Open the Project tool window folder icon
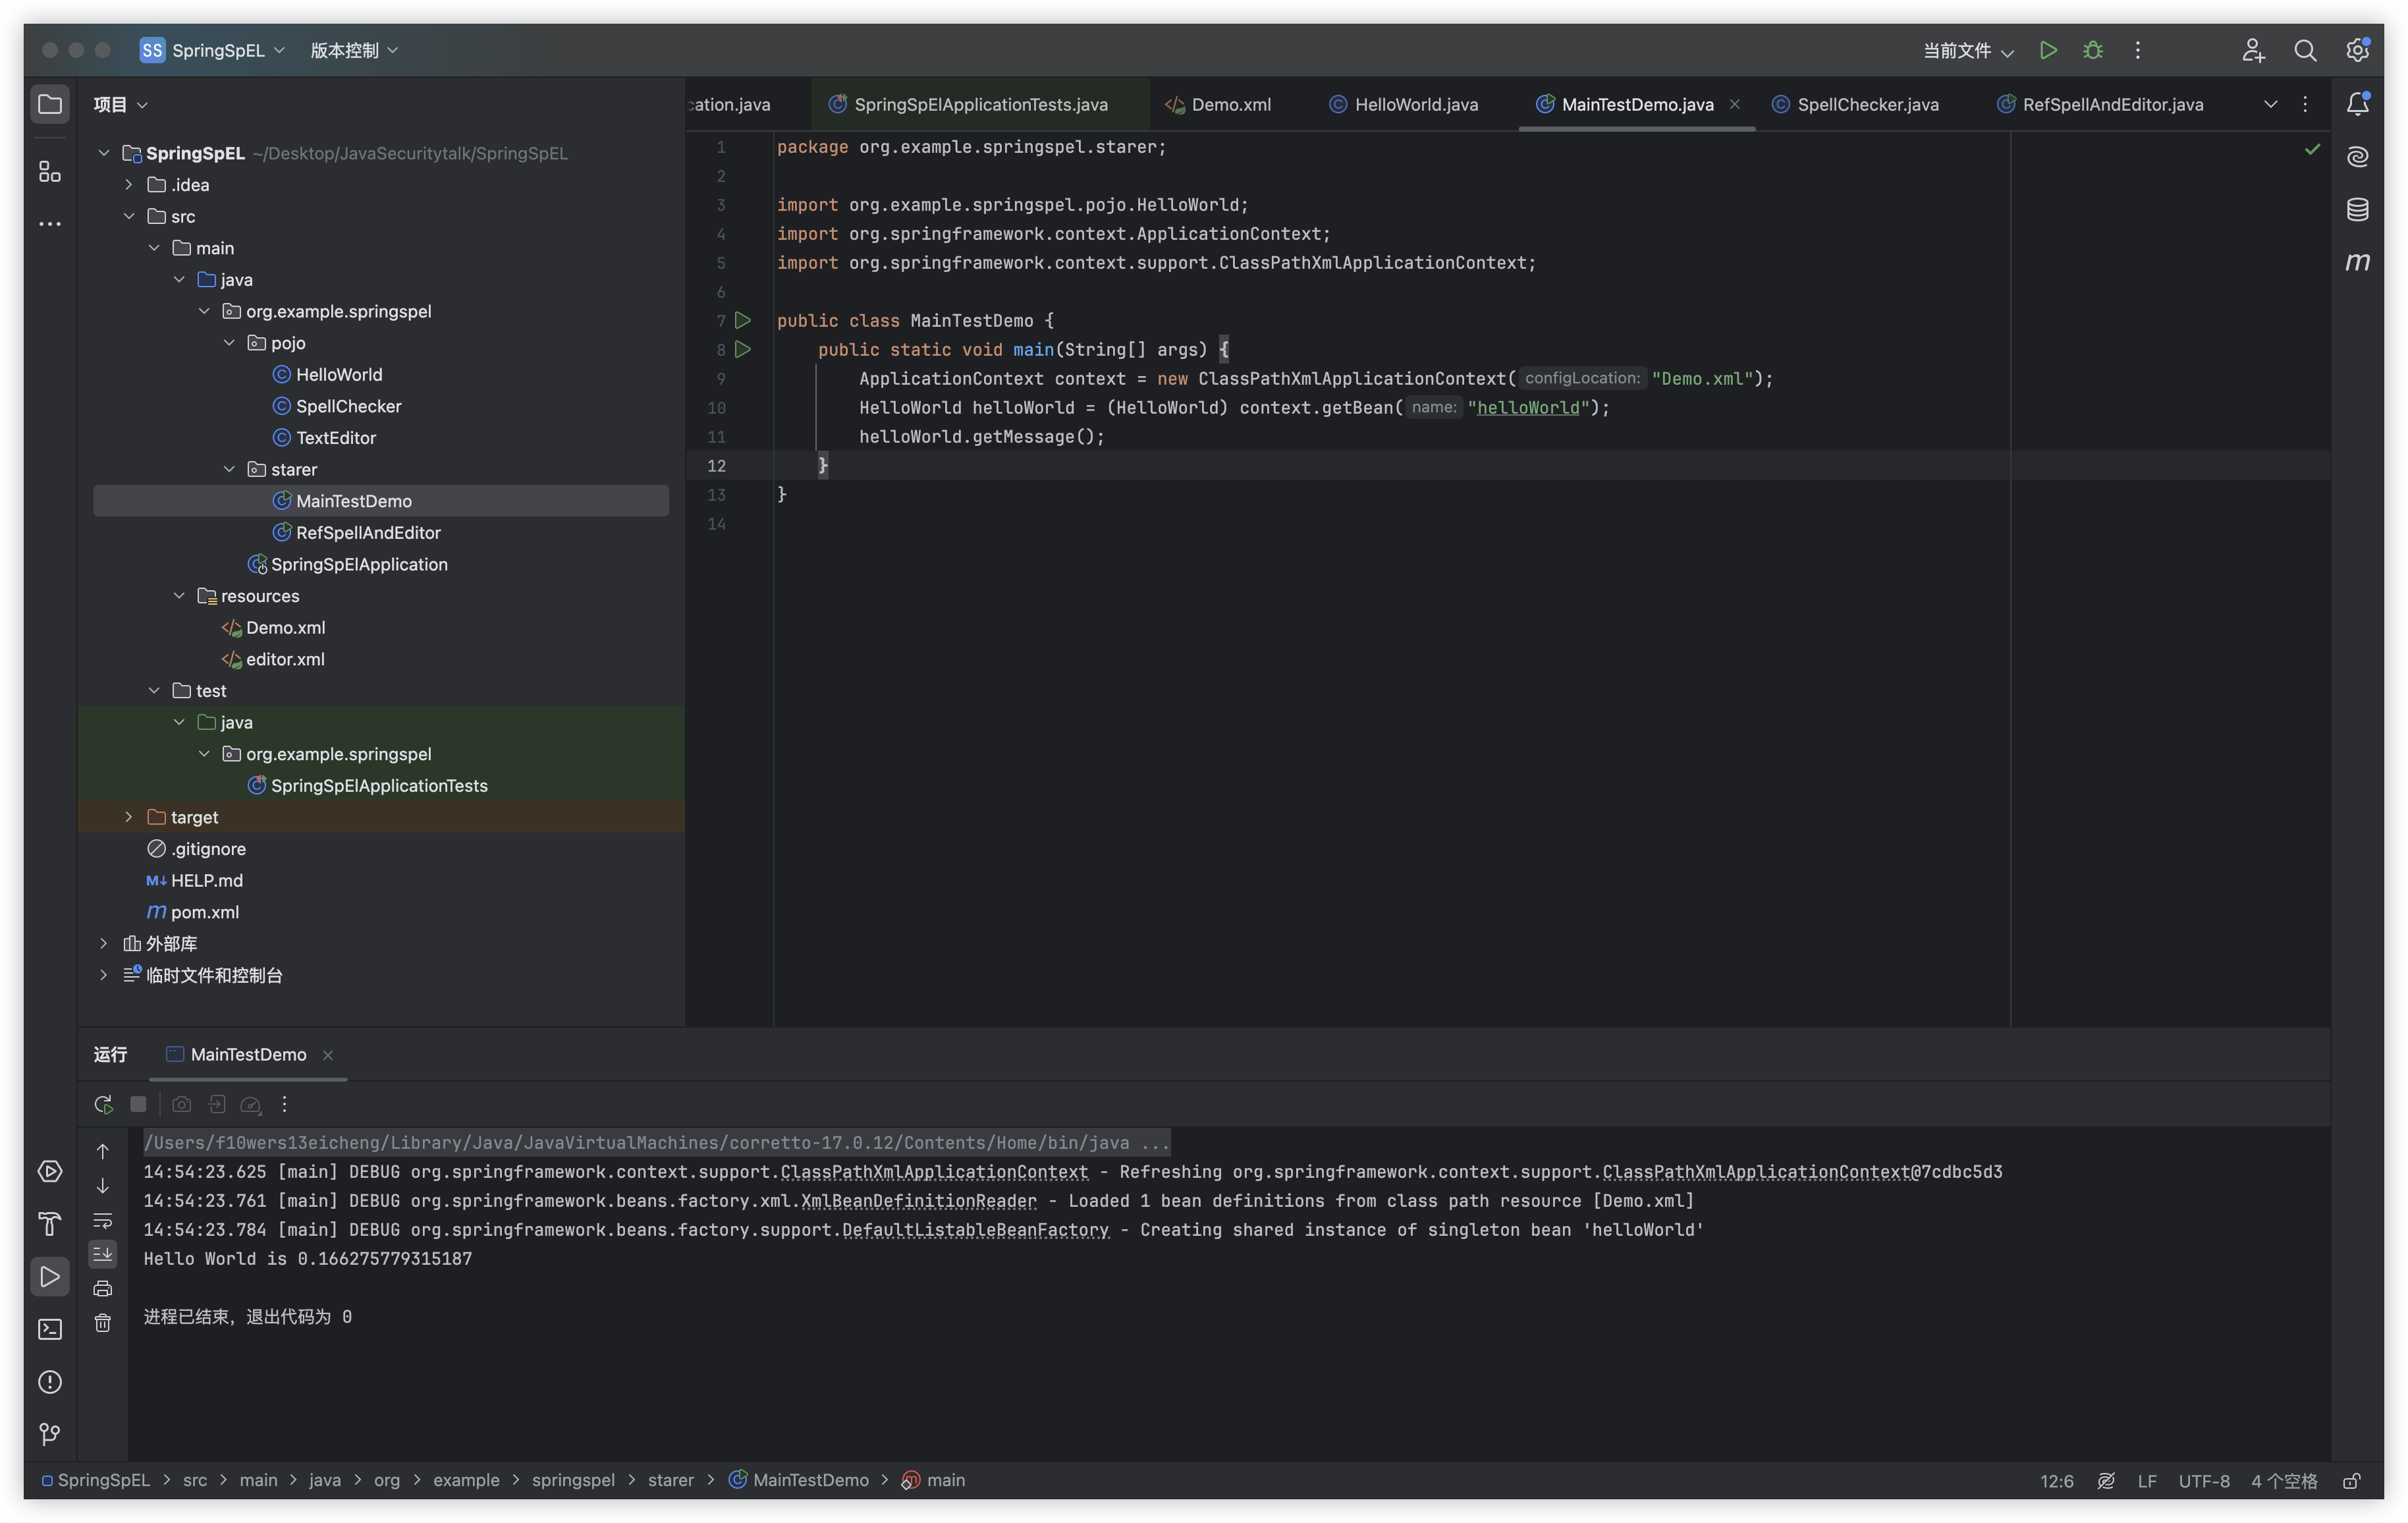The width and height of the screenshot is (2408, 1523). point(49,104)
